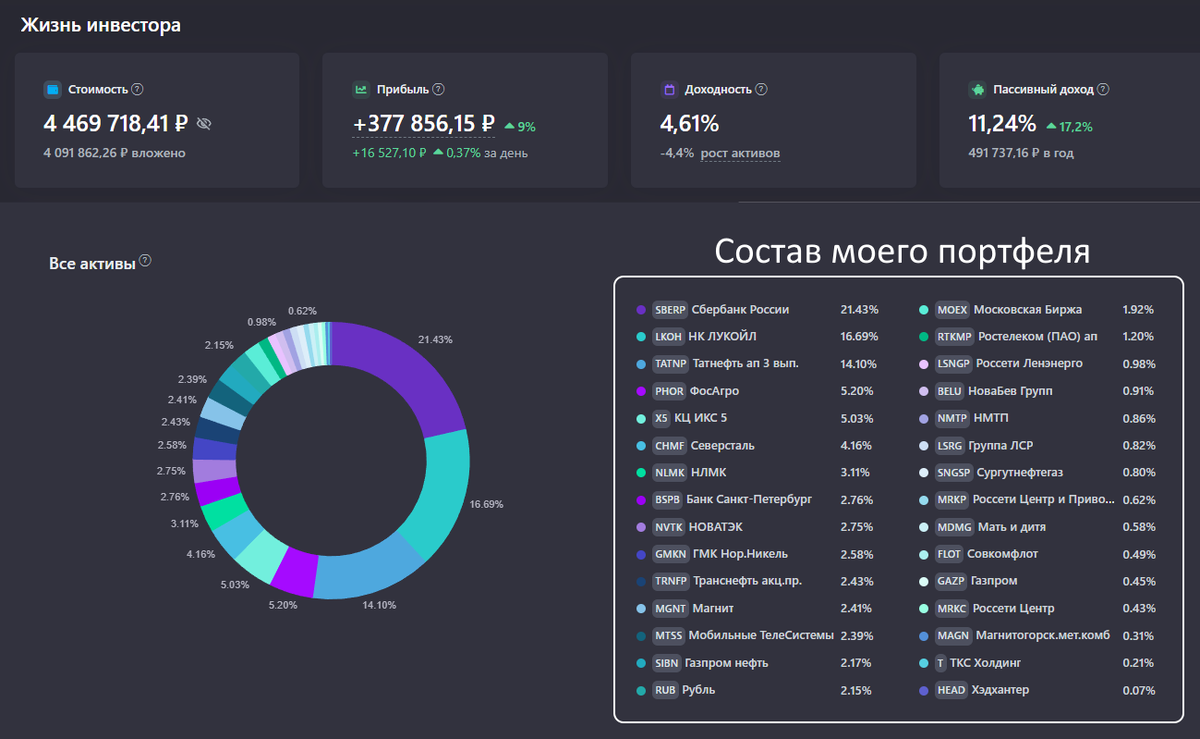Click the green dot beside NLMK
This screenshot has height=739, width=1200.
click(641, 472)
